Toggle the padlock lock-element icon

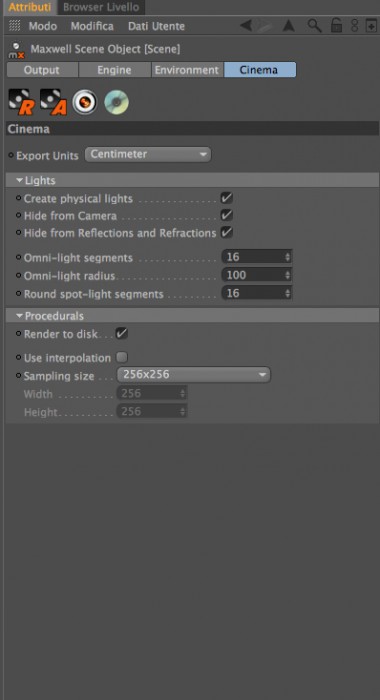coord(336,25)
